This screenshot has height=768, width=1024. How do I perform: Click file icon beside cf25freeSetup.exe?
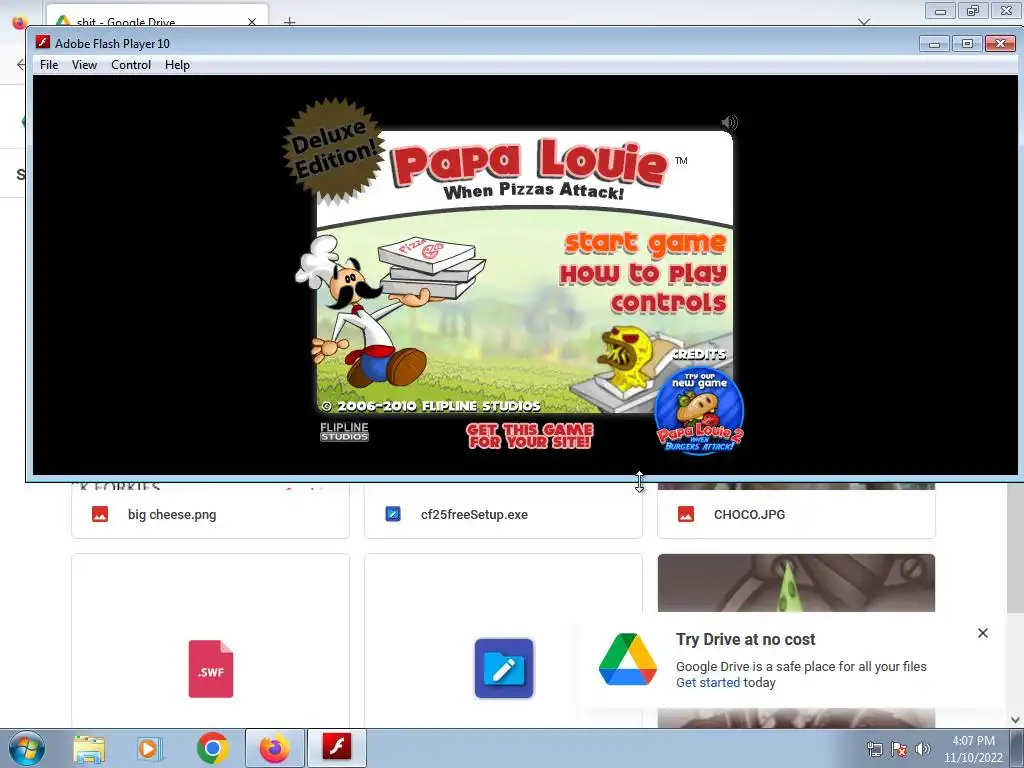point(392,514)
